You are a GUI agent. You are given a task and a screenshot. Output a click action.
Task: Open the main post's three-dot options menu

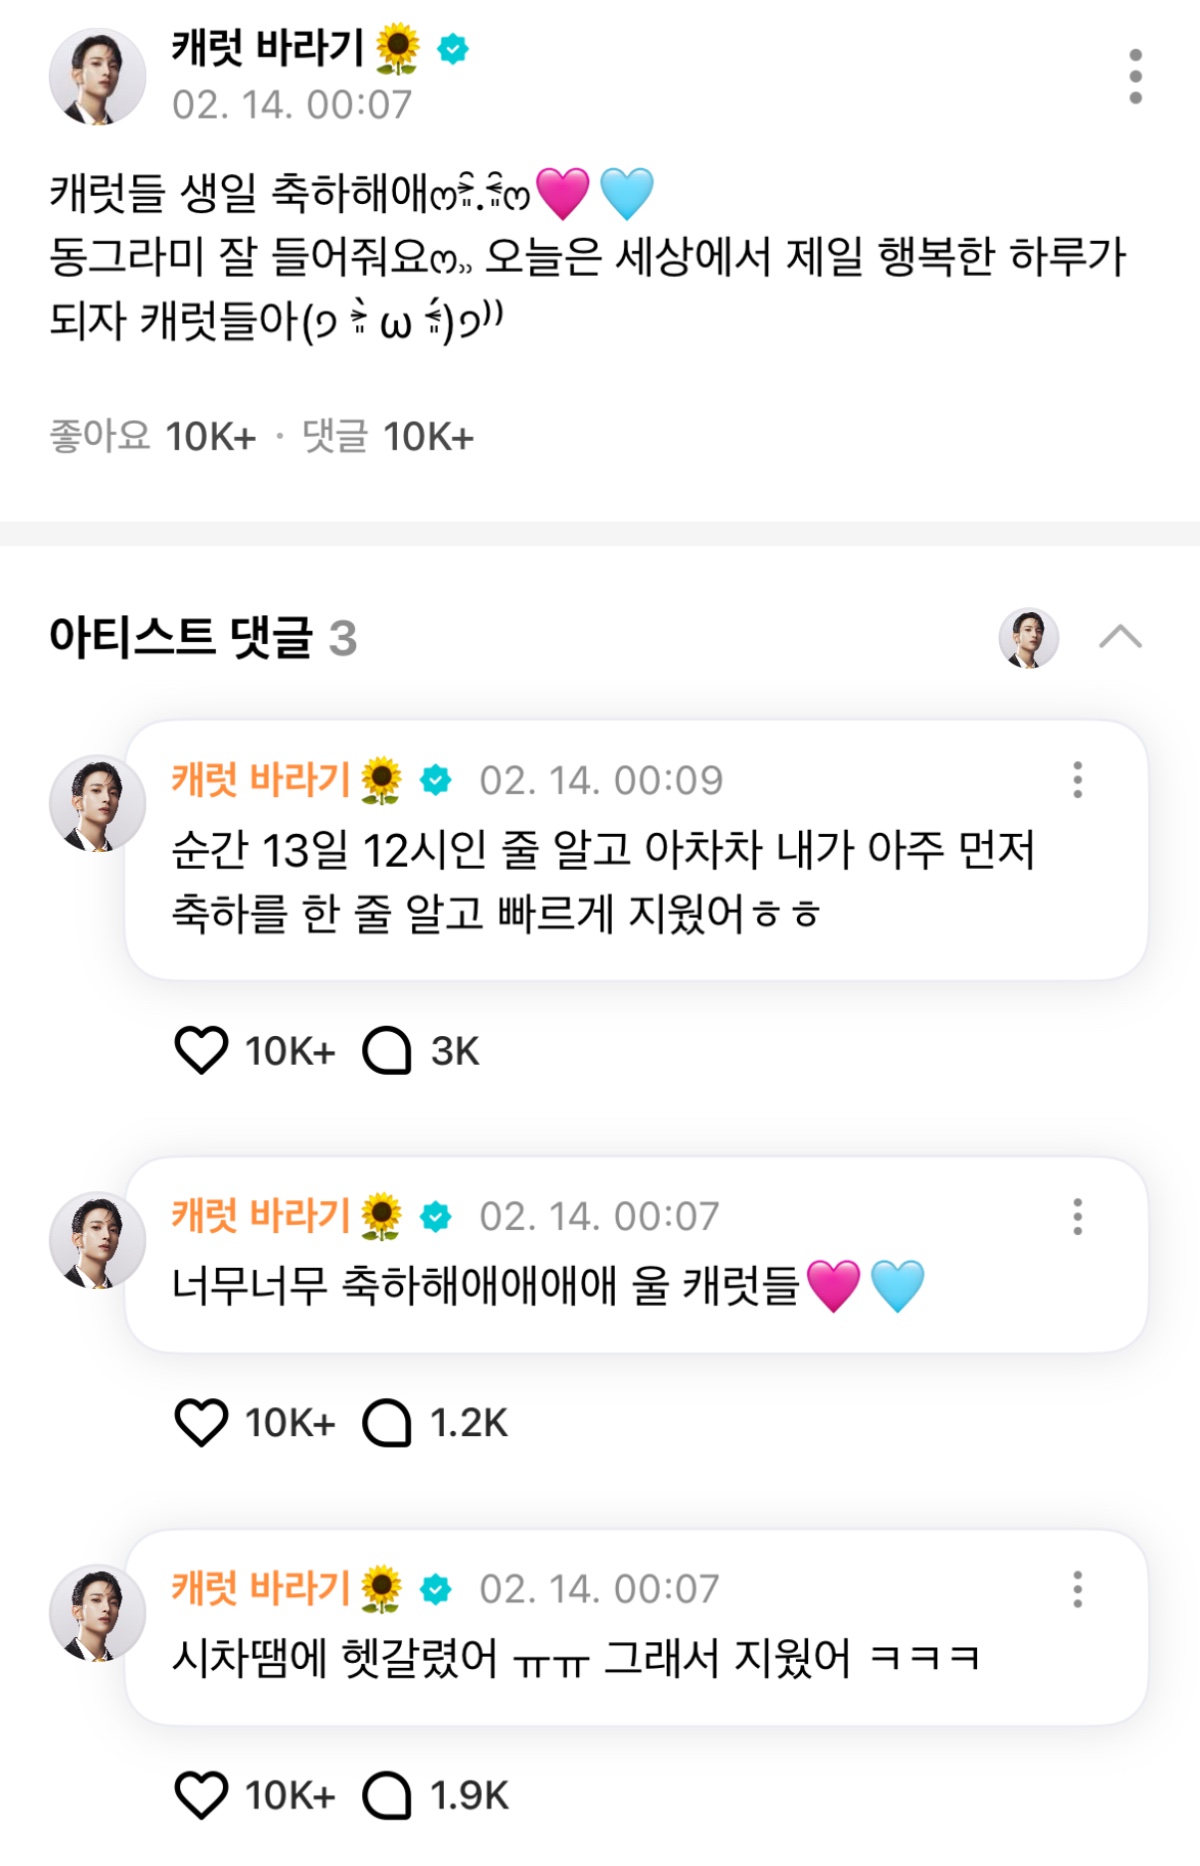click(1135, 76)
